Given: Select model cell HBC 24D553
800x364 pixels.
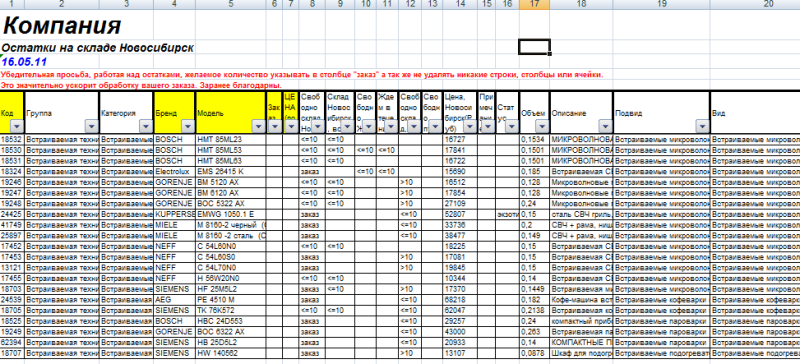Looking at the screenshot, I should tap(231, 321).
